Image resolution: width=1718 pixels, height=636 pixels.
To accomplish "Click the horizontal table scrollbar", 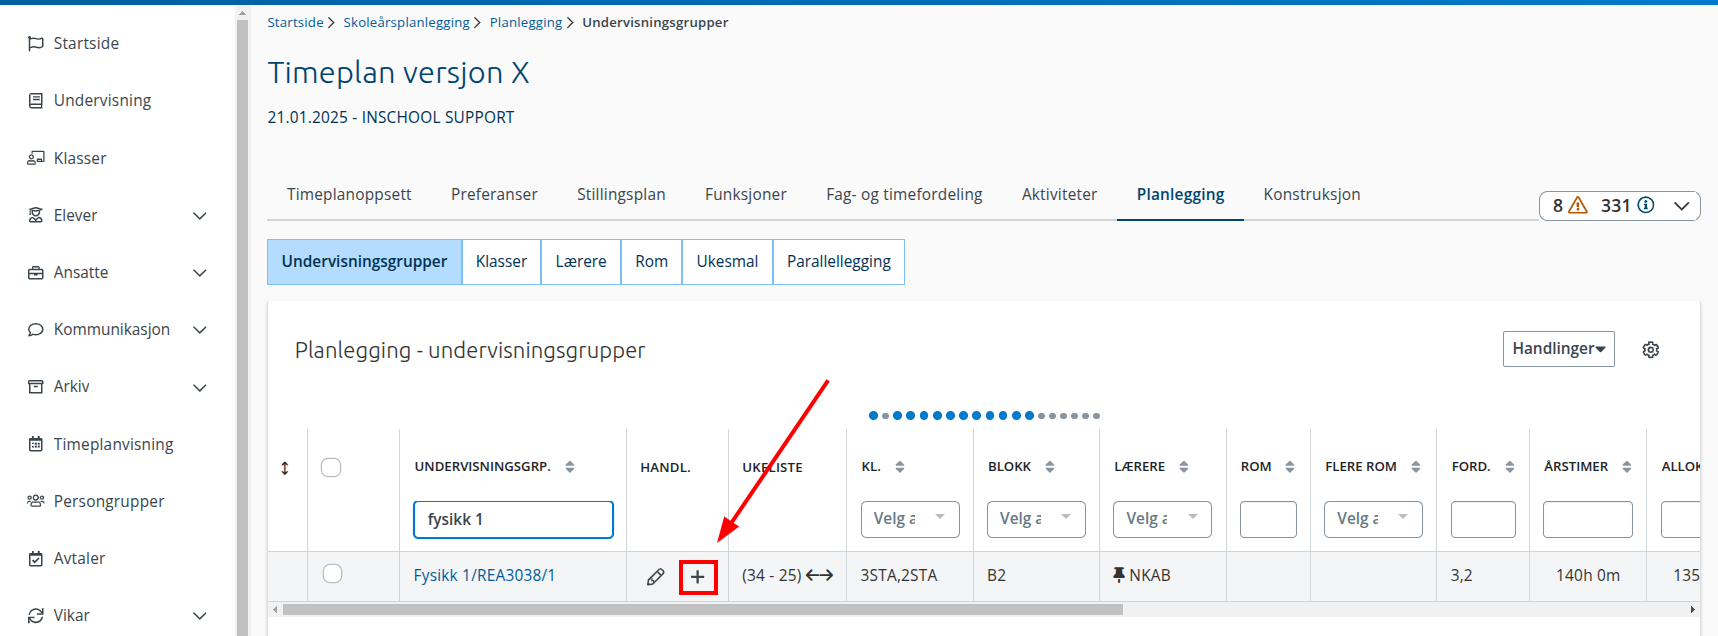I will [702, 609].
